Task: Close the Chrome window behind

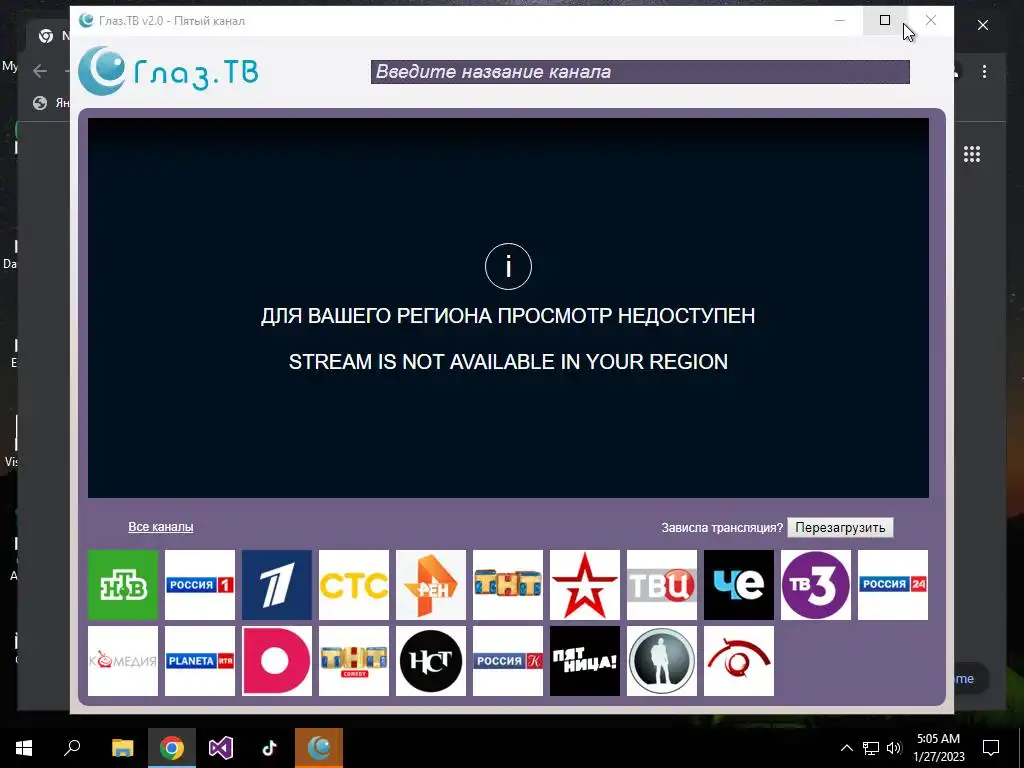Action: pyautogui.click(x=983, y=25)
